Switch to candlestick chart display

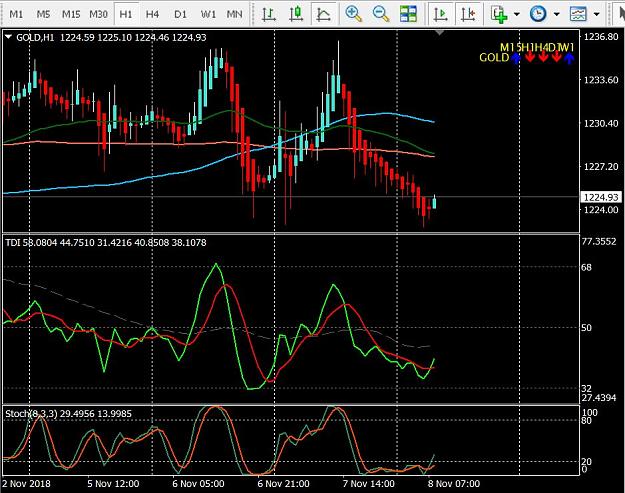pos(296,14)
